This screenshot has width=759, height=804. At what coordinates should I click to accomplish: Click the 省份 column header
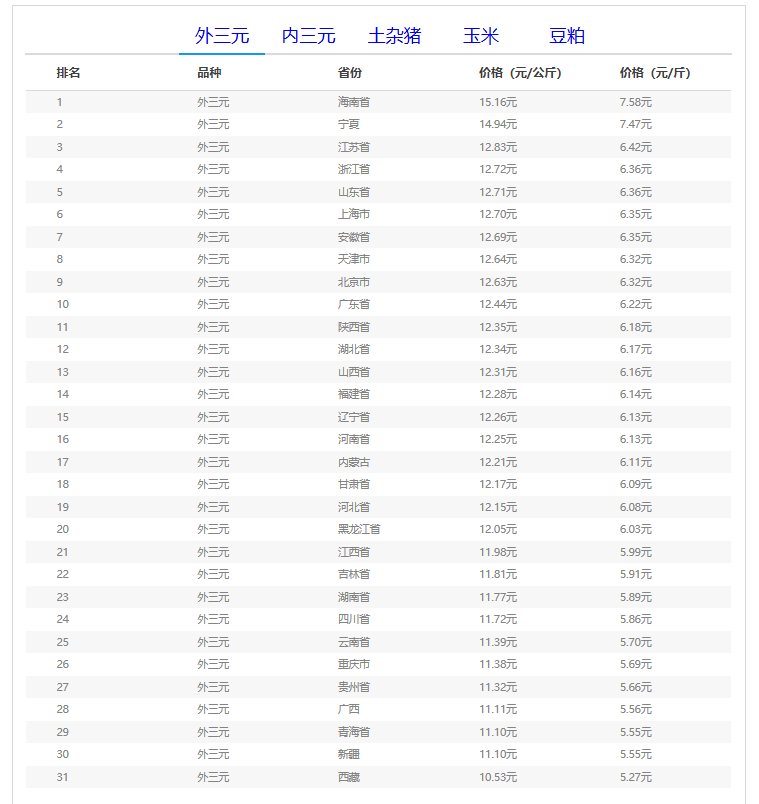350,73
